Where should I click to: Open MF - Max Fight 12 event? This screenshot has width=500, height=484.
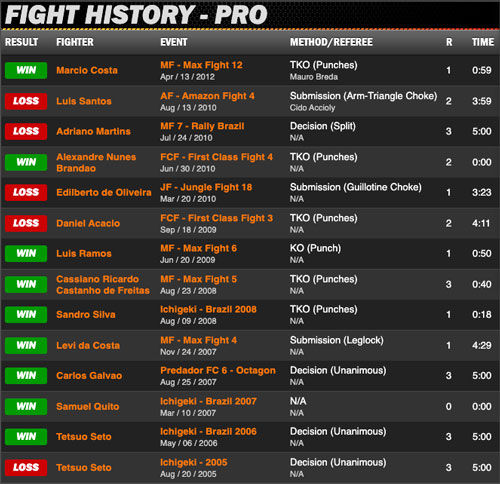pyautogui.click(x=201, y=65)
